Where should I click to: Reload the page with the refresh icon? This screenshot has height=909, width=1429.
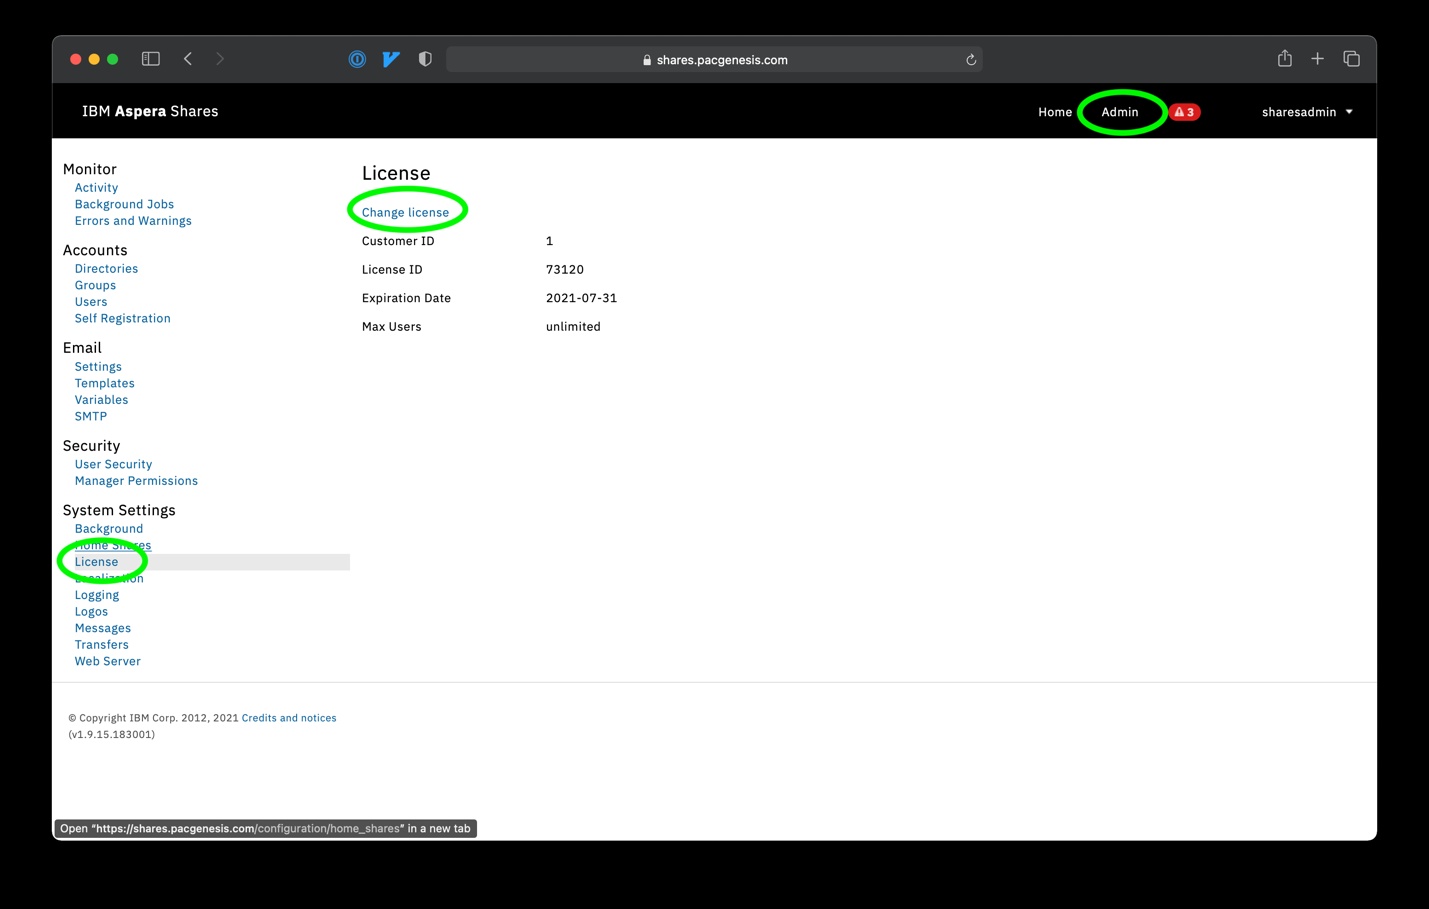970,60
